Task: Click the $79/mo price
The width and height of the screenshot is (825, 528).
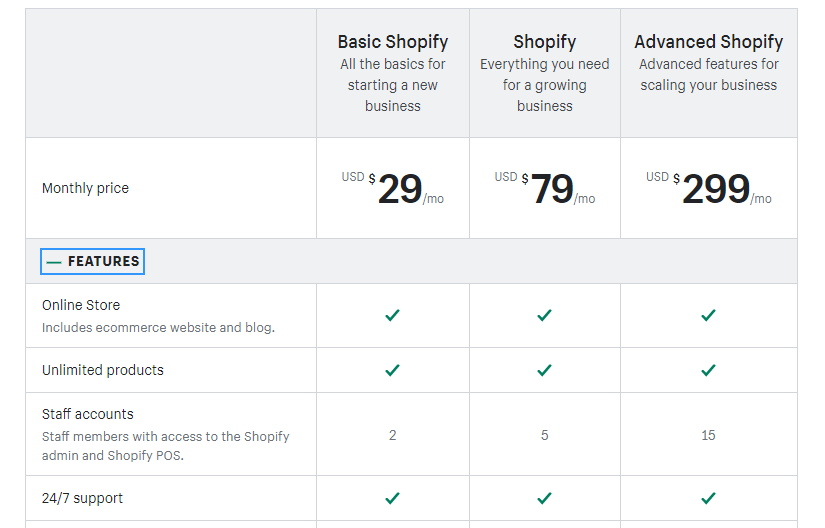Action: [552, 189]
